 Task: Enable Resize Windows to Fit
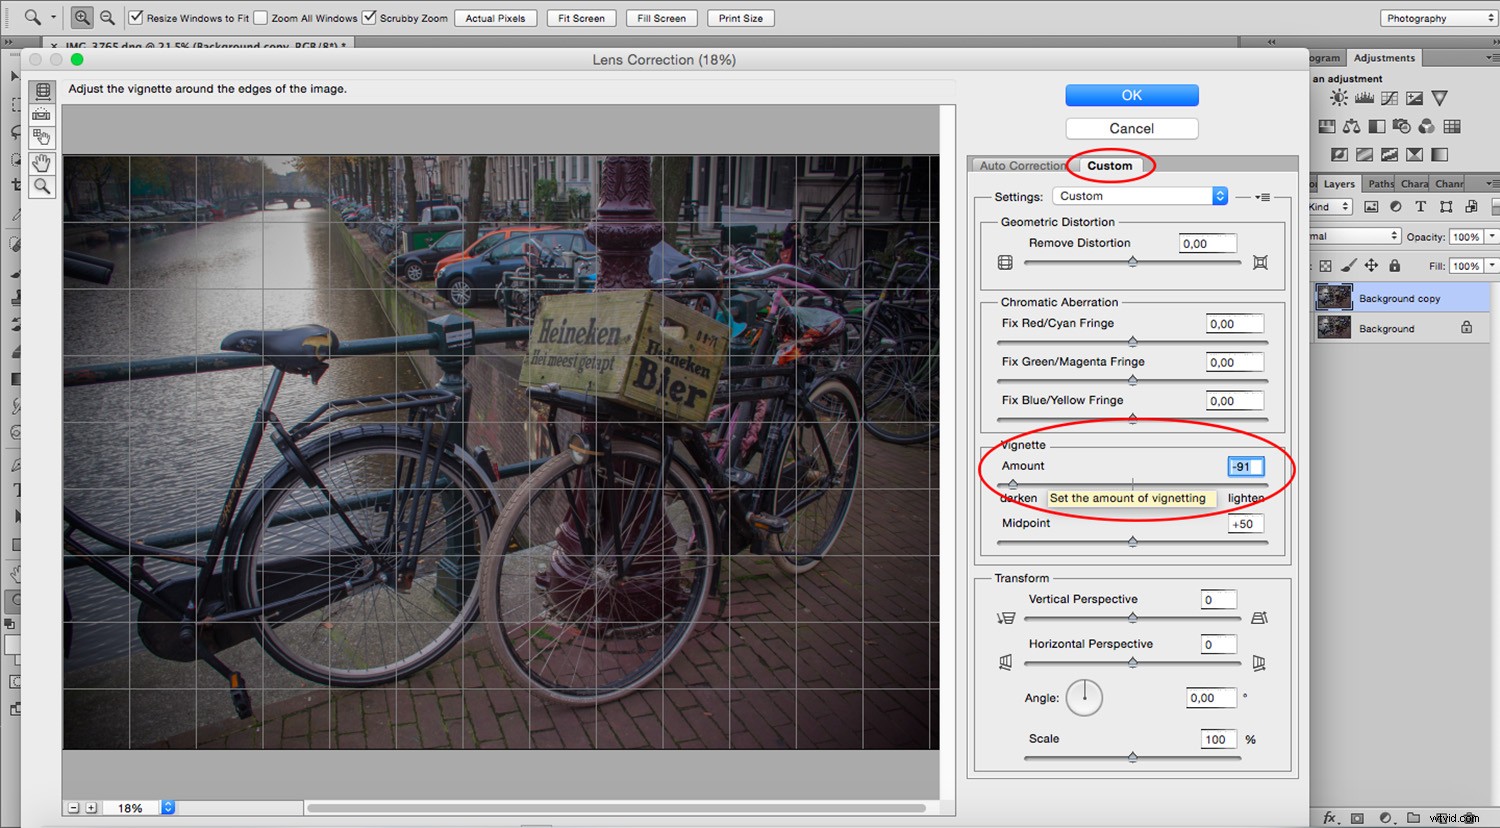(135, 17)
